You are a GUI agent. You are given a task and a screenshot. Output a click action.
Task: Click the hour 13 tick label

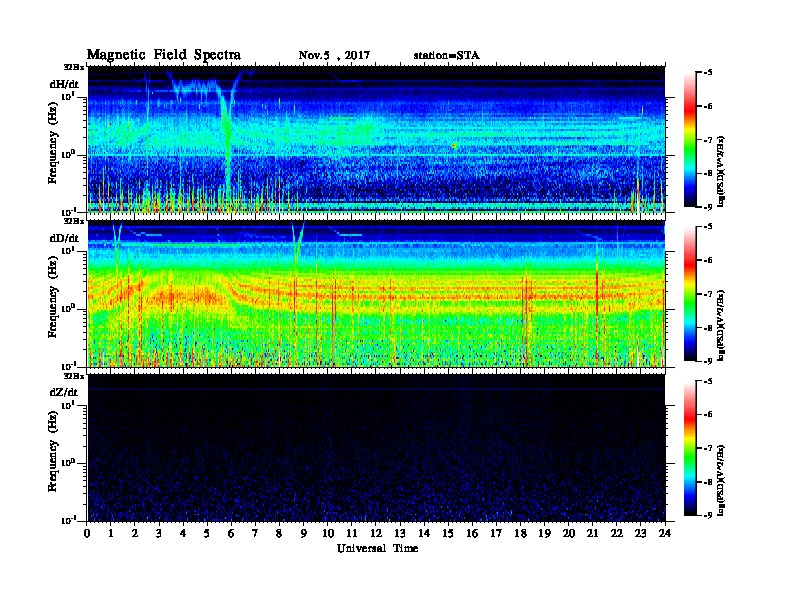(x=400, y=534)
